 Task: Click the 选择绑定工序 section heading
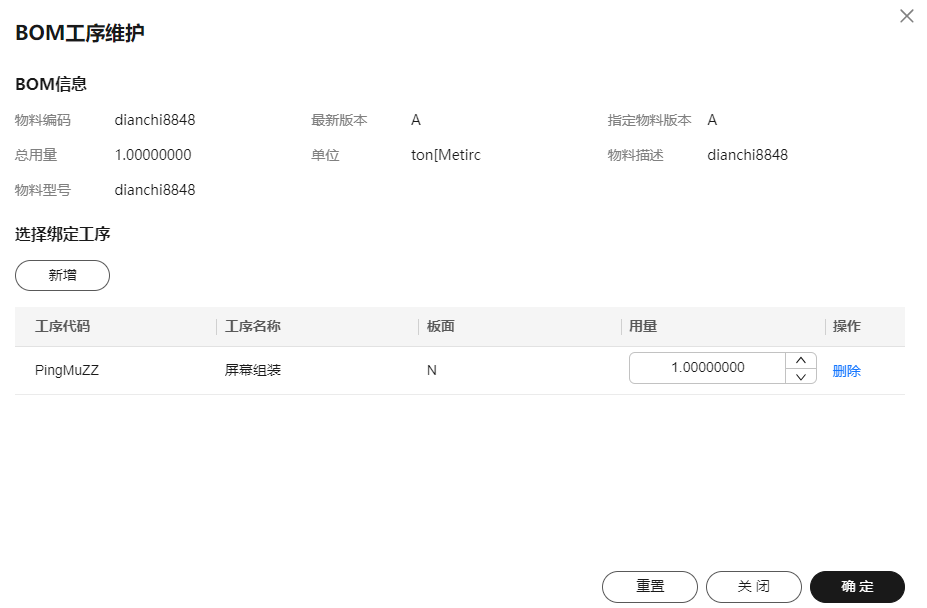pyautogui.click(x=63, y=234)
